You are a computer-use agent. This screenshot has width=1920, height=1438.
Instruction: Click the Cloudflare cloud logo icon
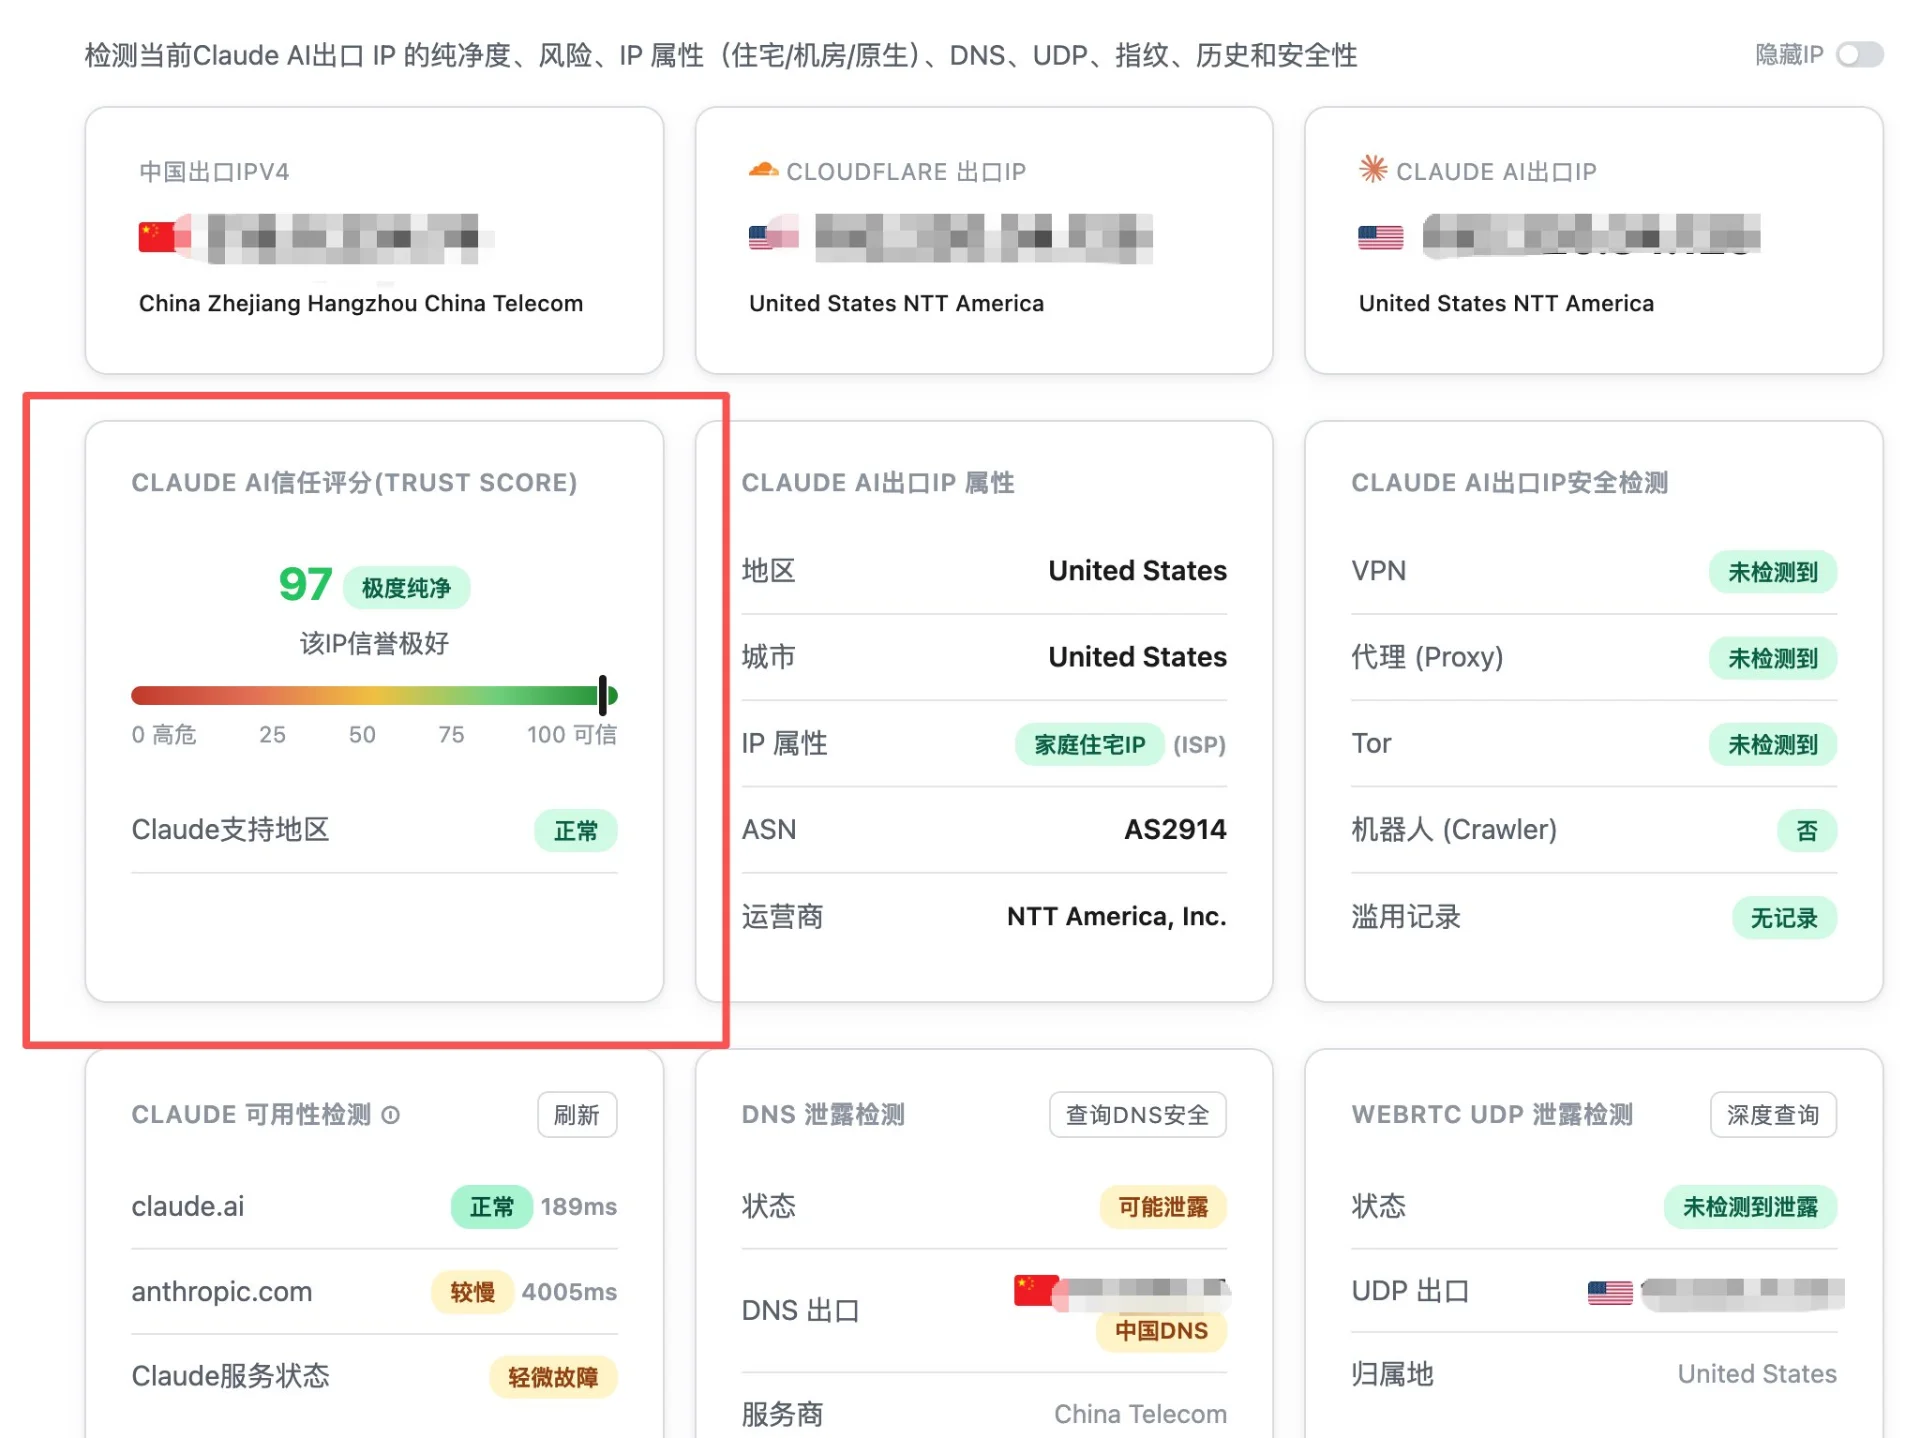(763, 170)
